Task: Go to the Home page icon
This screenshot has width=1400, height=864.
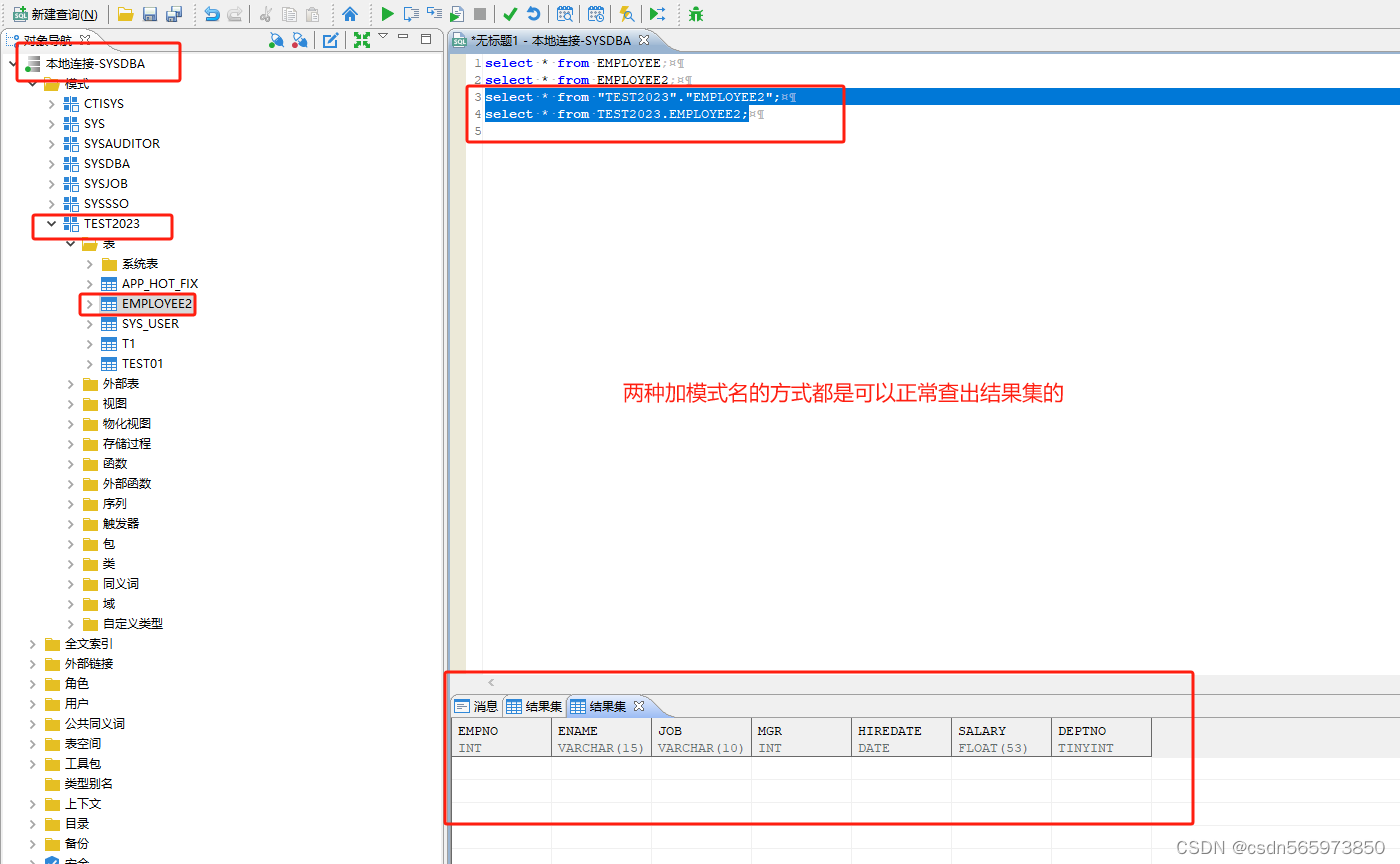Action: tap(350, 14)
